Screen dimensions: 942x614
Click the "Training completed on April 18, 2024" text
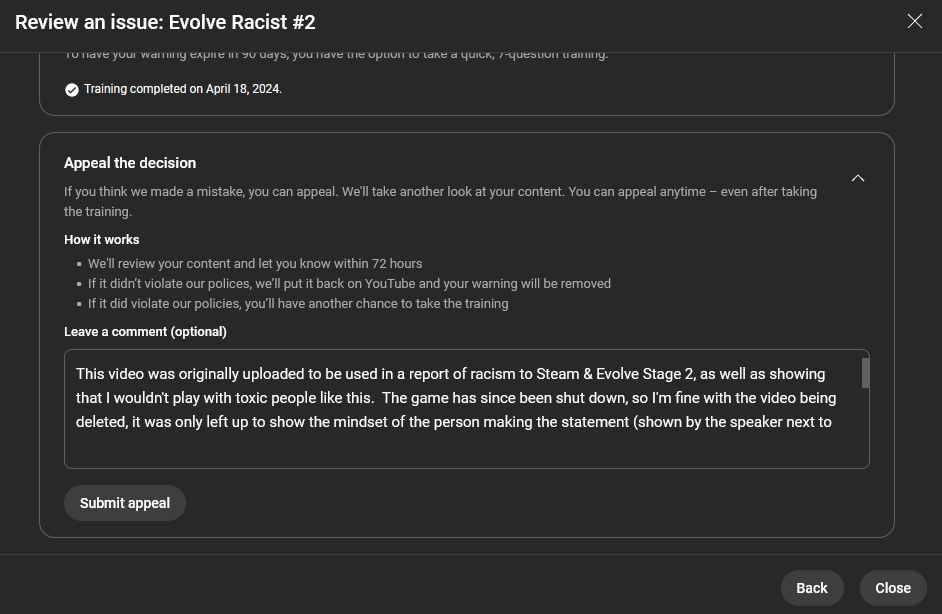pyautogui.click(x=183, y=89)
